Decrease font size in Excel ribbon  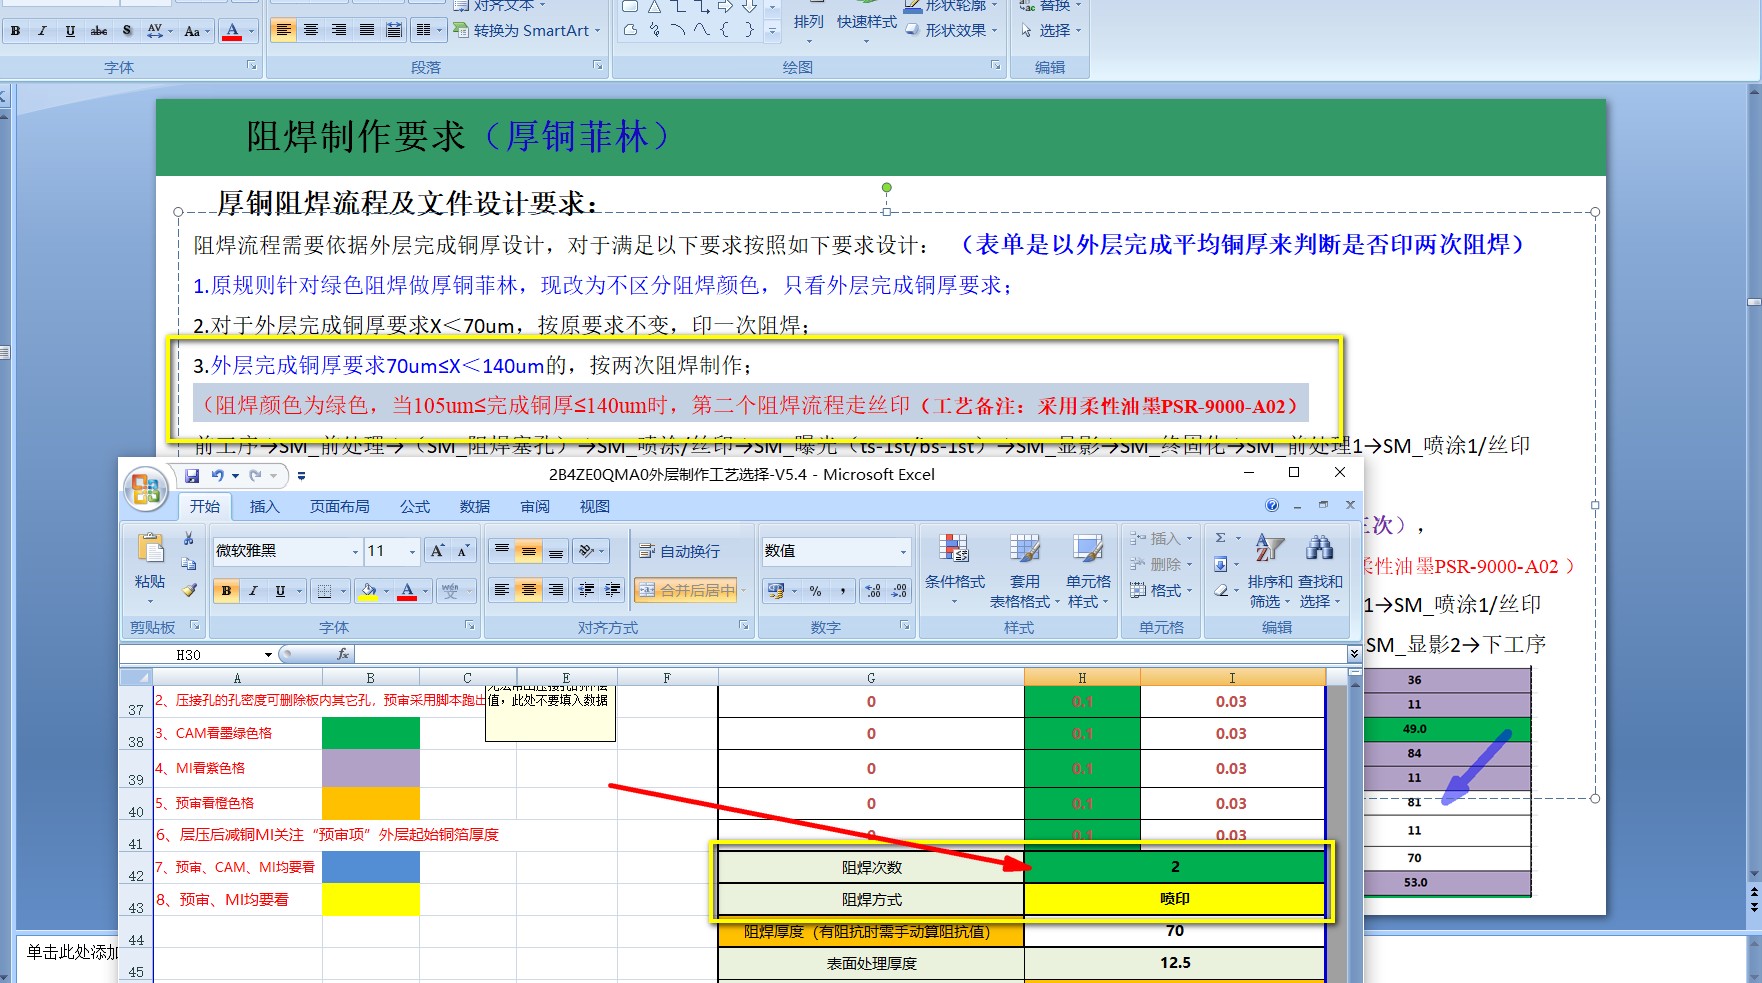coord(463,551)
